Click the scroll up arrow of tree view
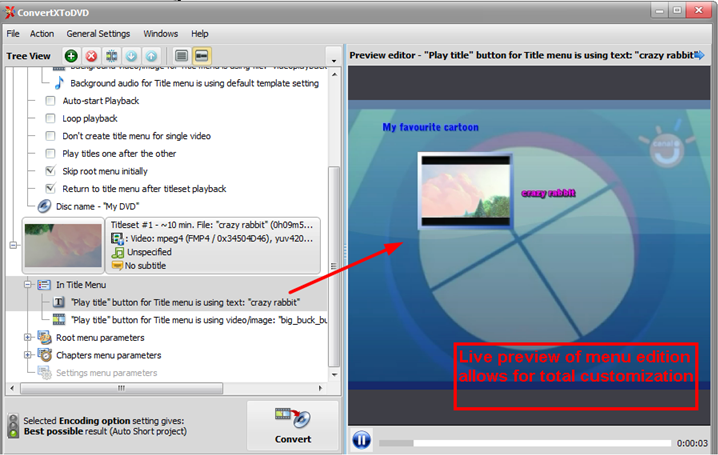Viewport: 718px width, 455px height. tap(334, 74)
